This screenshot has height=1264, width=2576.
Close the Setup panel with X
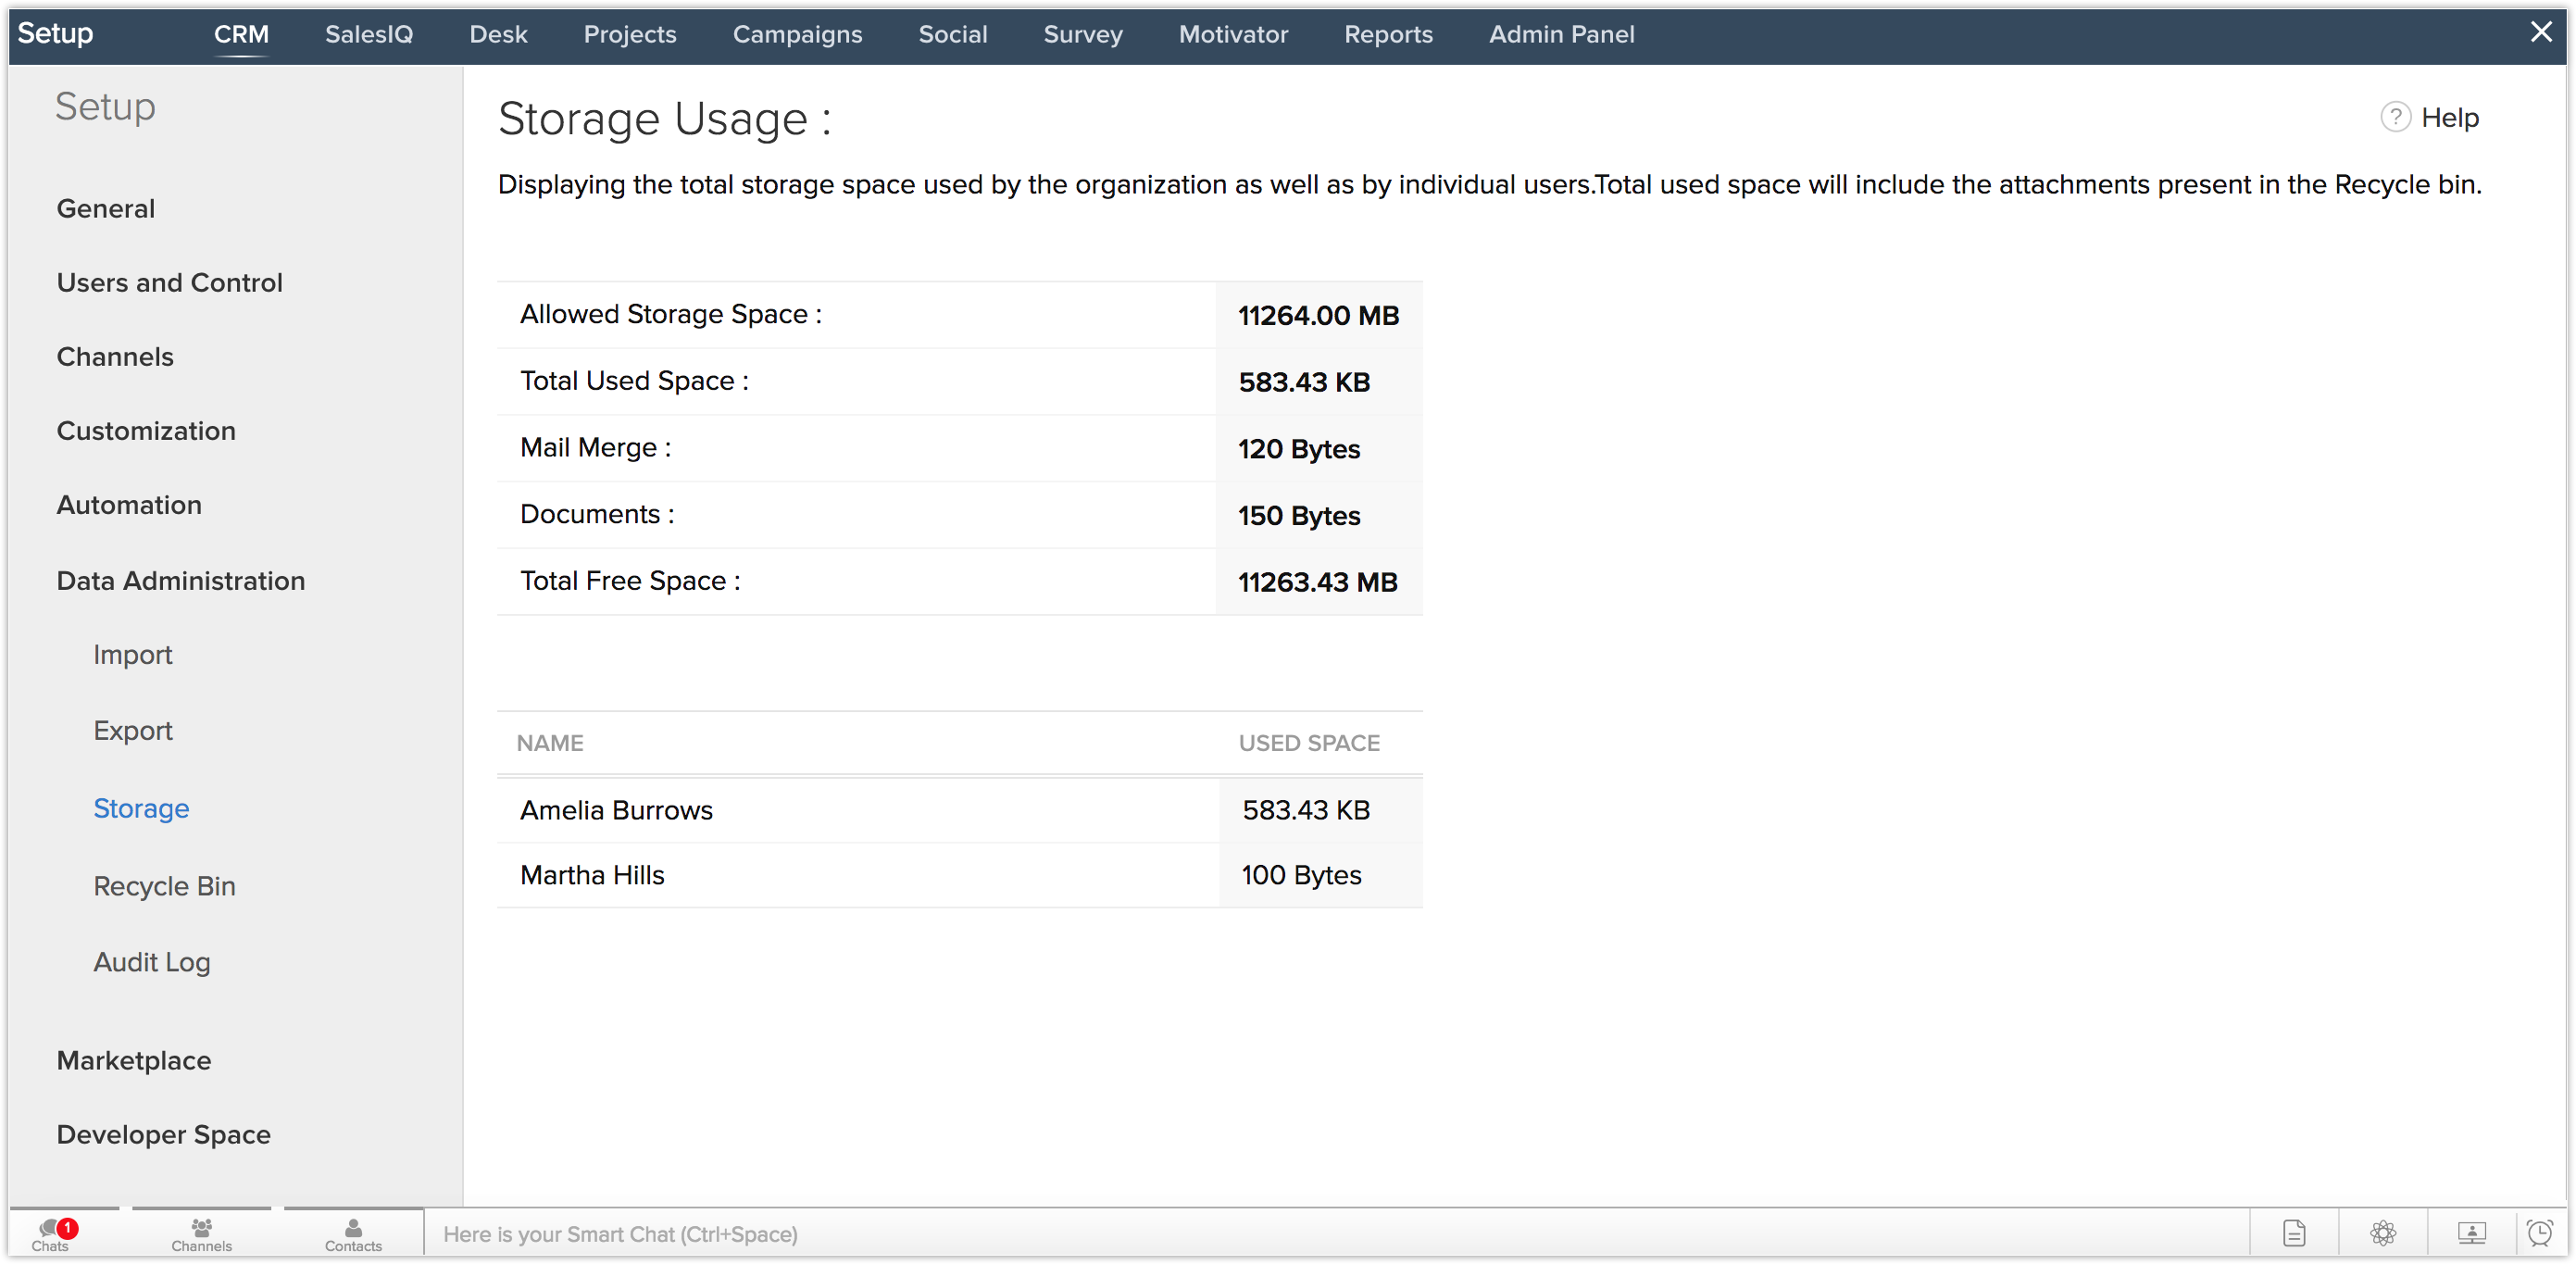[2540, 32]
